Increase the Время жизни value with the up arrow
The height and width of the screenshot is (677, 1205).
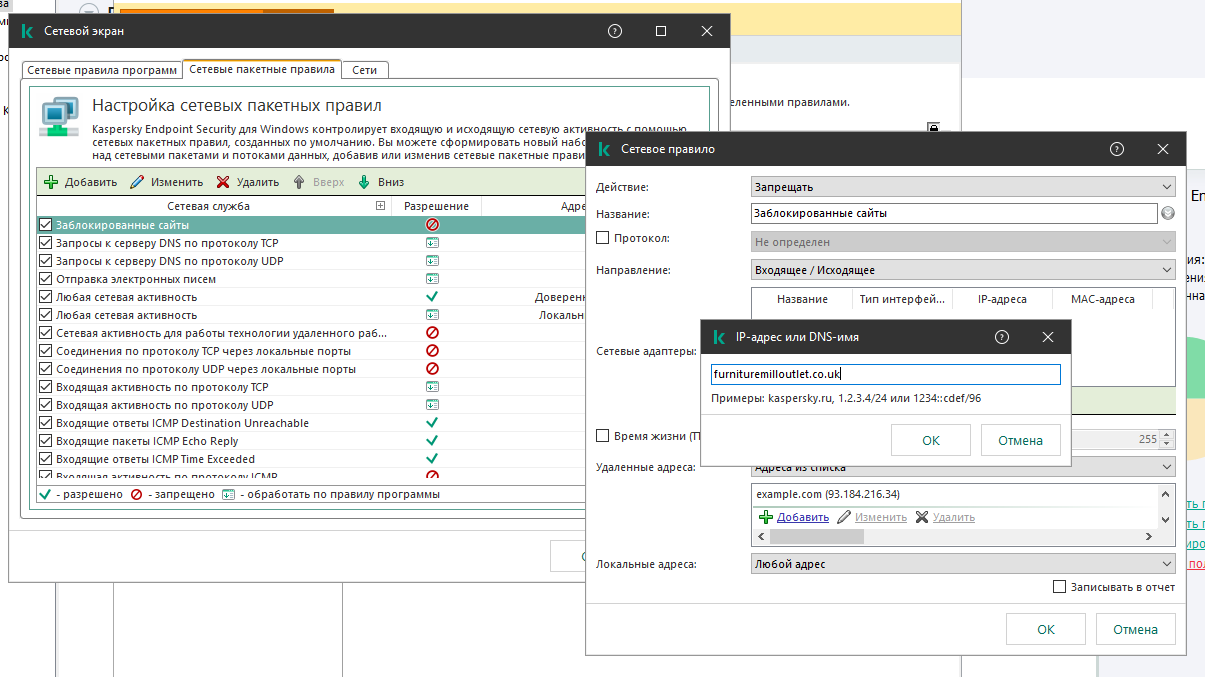pos(1169,435)
